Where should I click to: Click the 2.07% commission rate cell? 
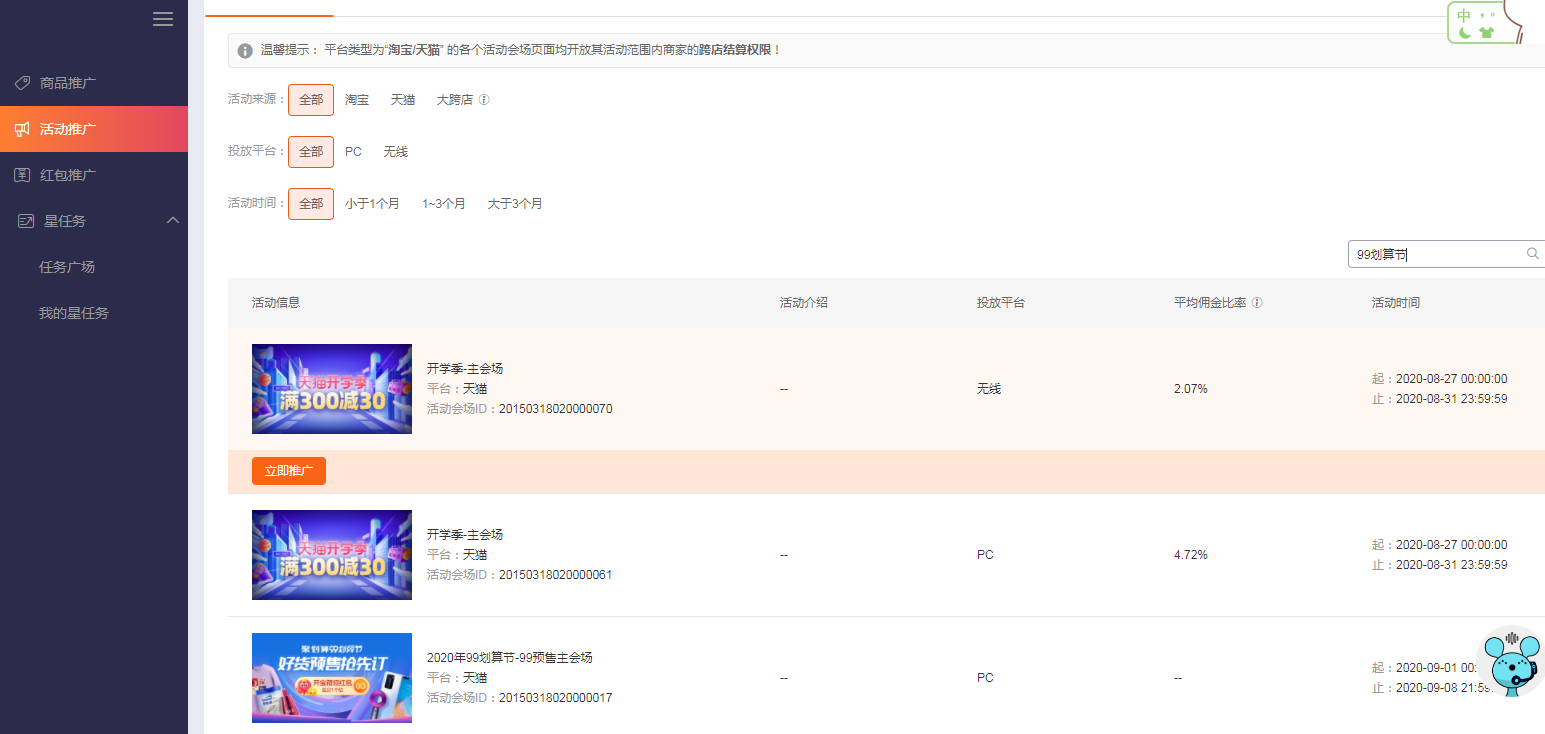[1191, 389]
